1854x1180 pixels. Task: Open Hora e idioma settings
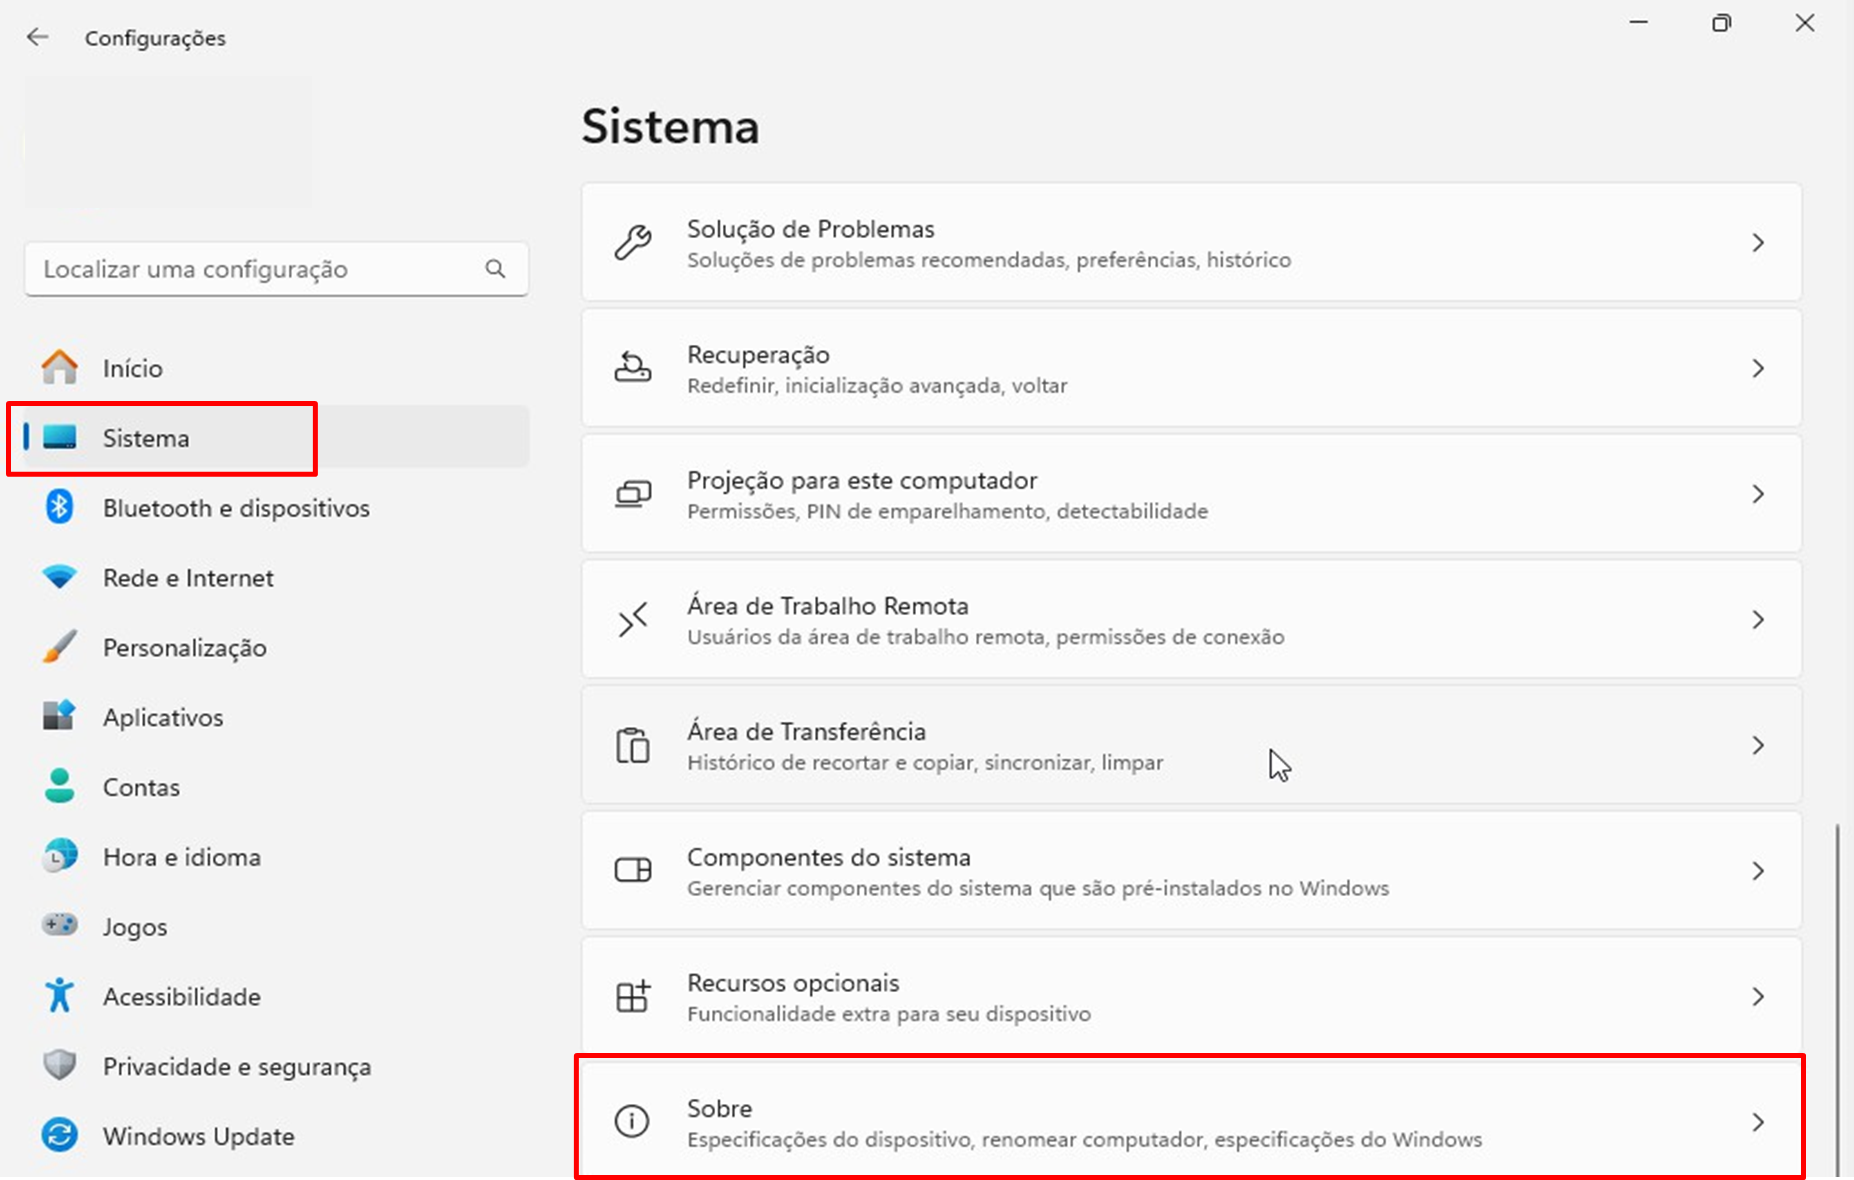[x=277, y=856]
